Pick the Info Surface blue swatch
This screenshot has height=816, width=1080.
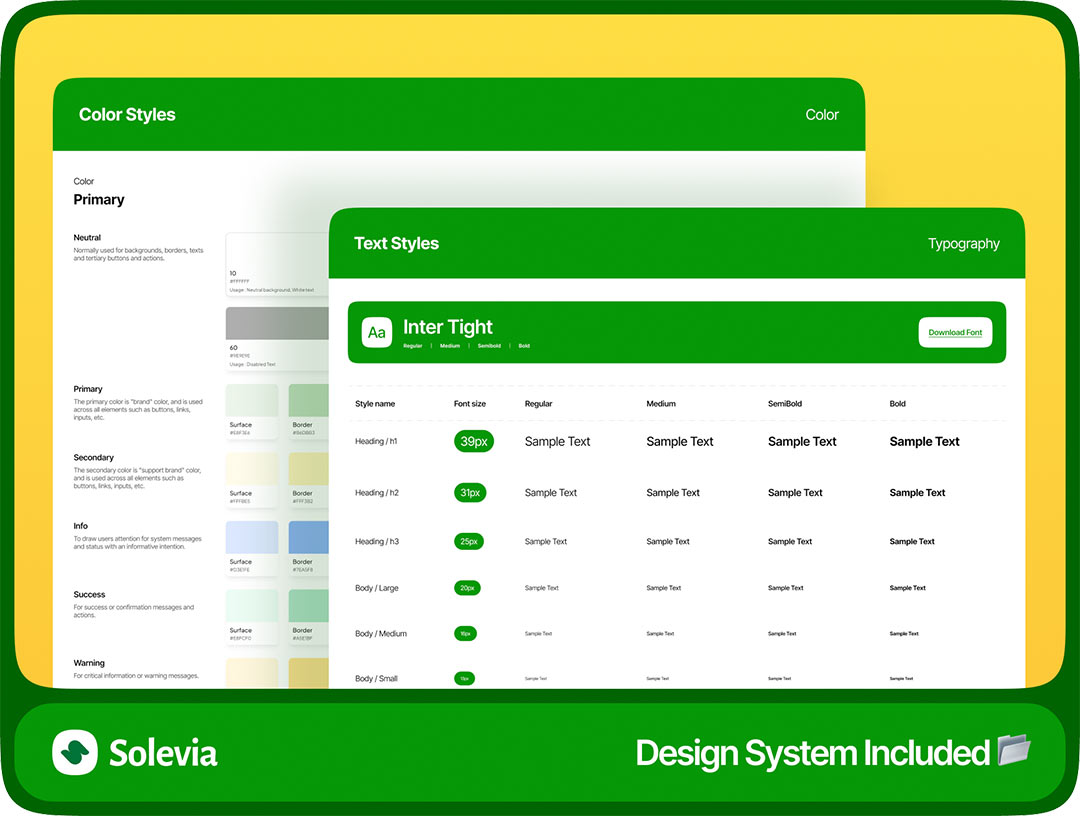click(x=252, y=538)
